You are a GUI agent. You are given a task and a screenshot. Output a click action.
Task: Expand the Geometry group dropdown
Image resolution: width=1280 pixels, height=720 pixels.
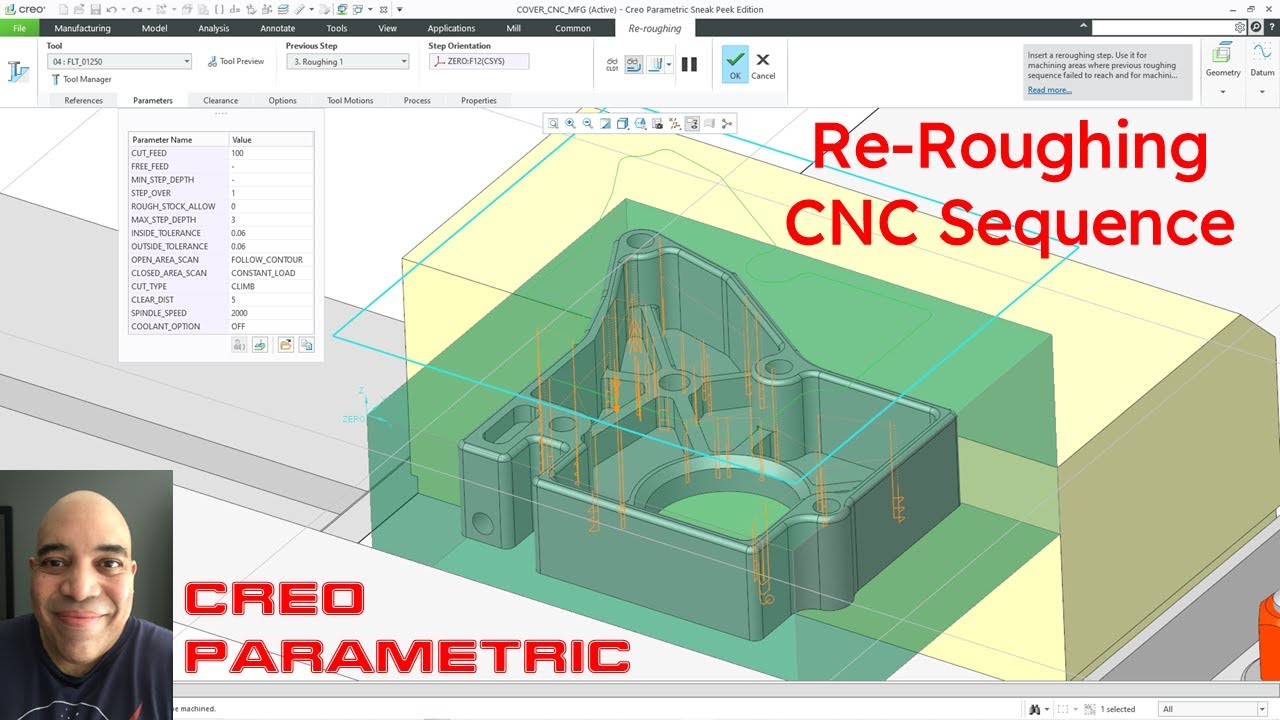pyautogui.click(x=1222, y=92)
